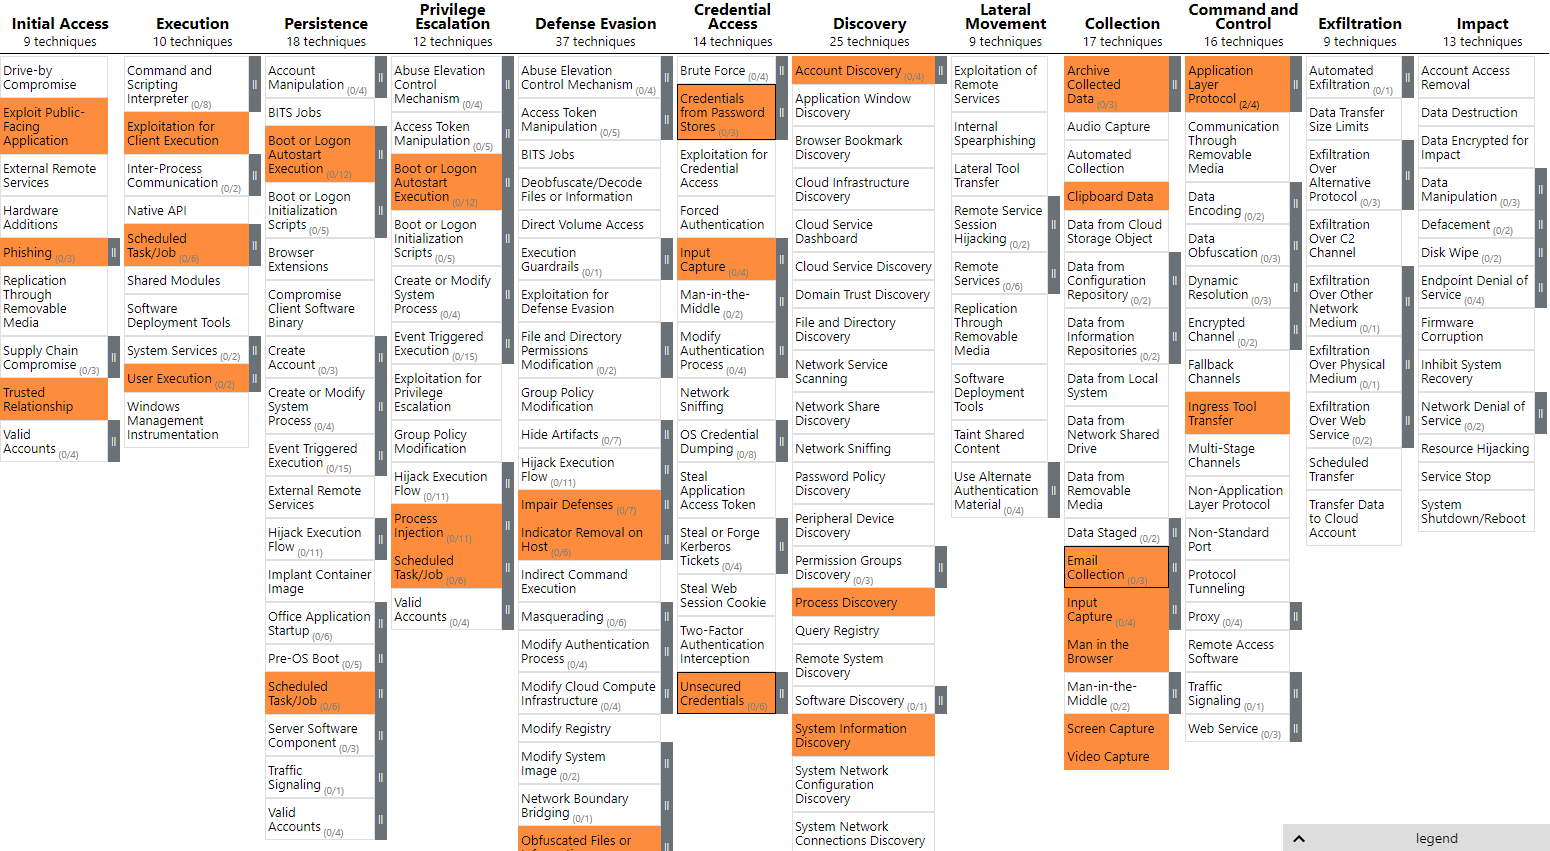Expand Network Denial of Service sub-techniques

coord(1541,413)
